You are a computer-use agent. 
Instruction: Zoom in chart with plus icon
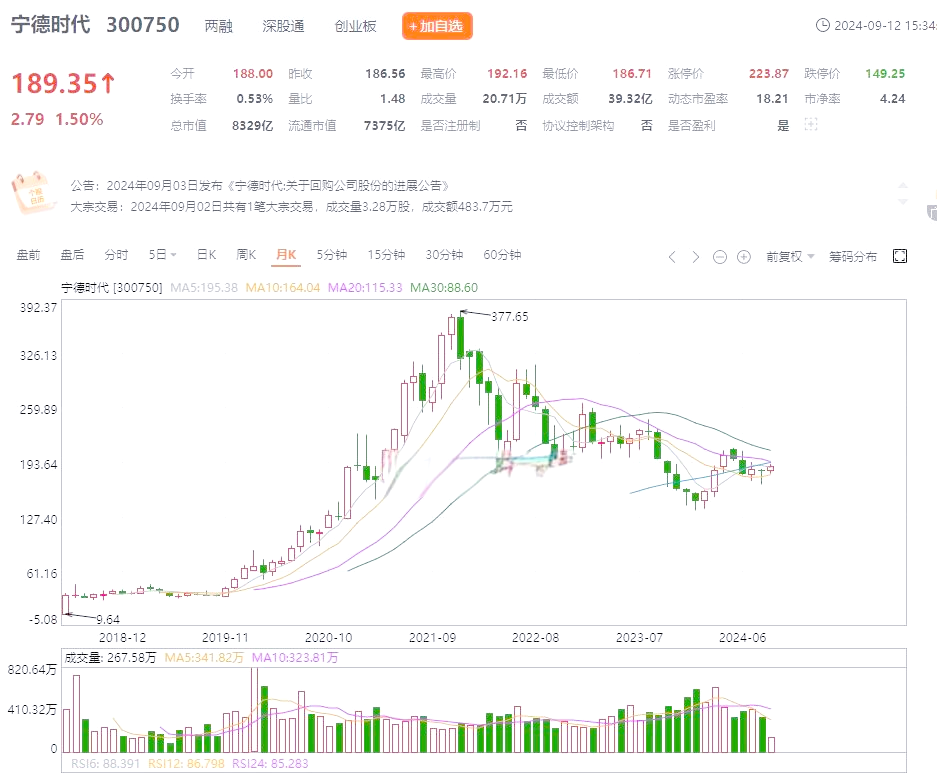click(x=743, y=257)
